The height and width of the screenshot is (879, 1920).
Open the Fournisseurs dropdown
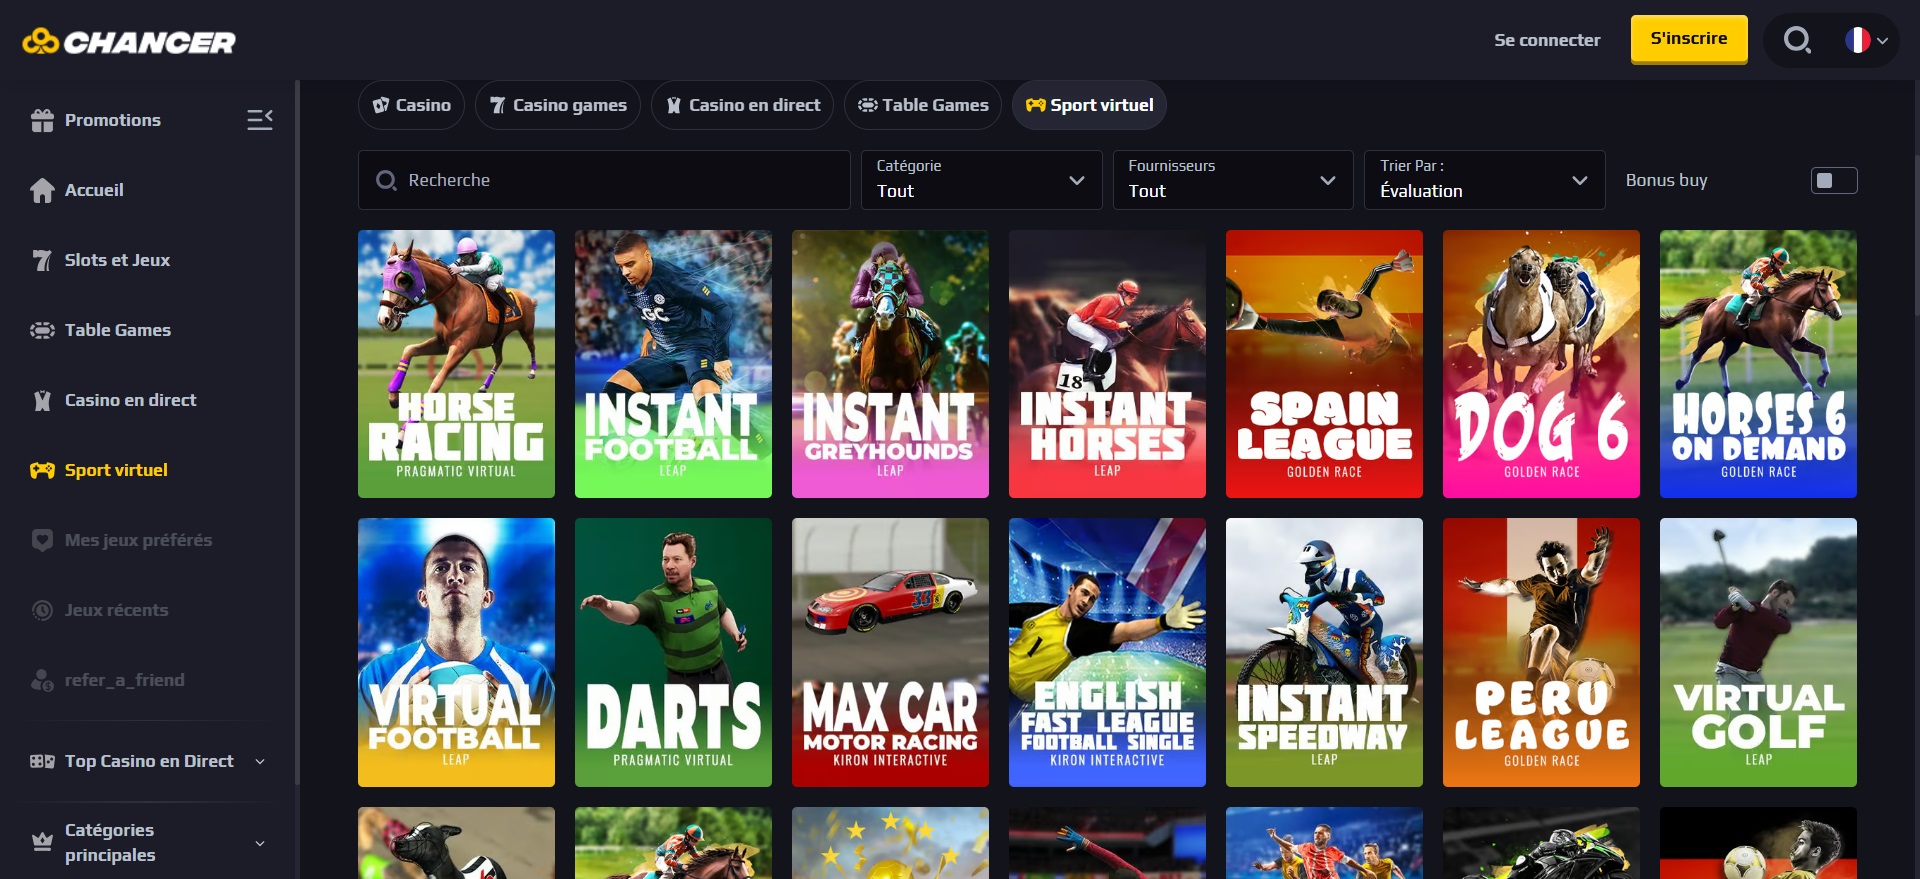pos(1233,180)
